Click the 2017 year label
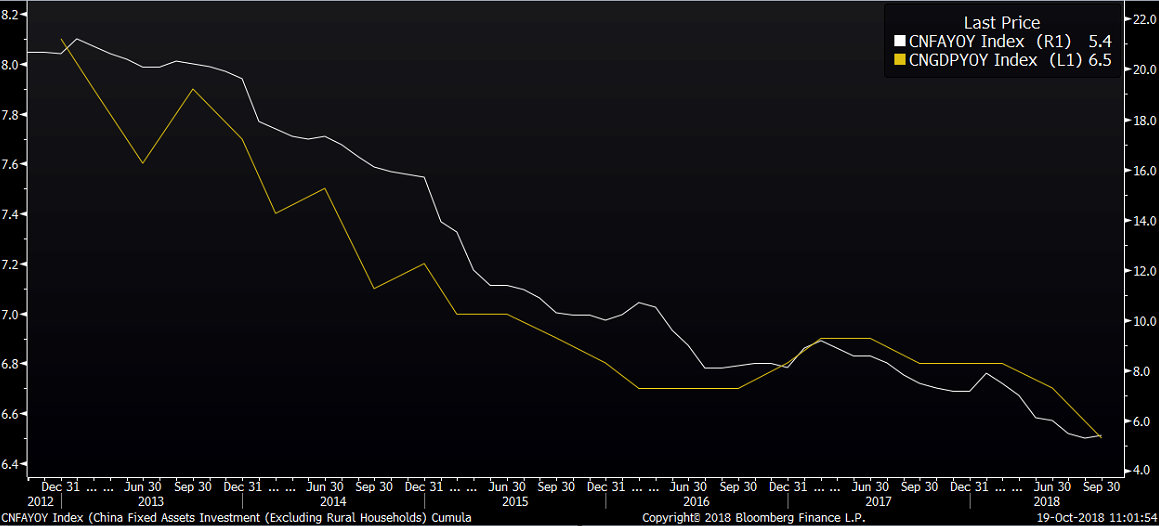Viewport: 1159px width, 526px height. 878,501
